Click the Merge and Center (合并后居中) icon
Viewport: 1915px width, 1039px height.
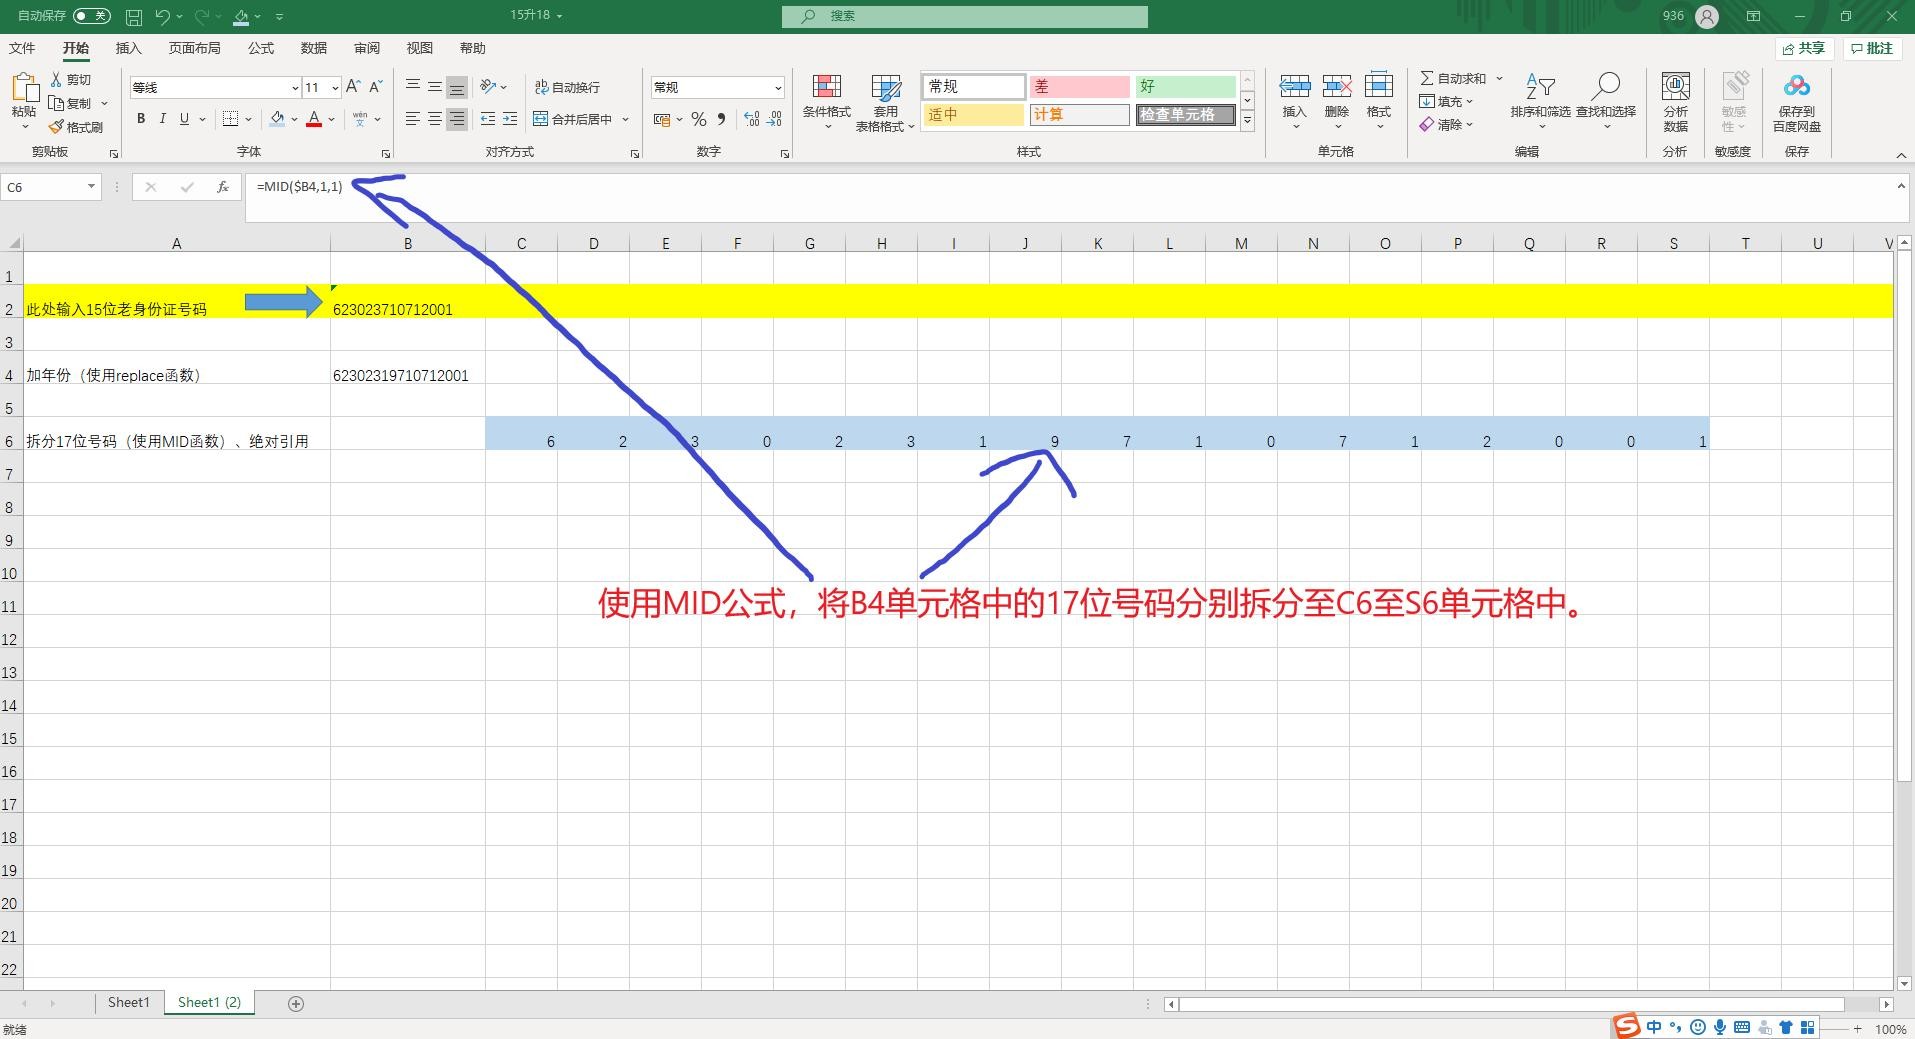pyautogui.click(x=541, y=119)
